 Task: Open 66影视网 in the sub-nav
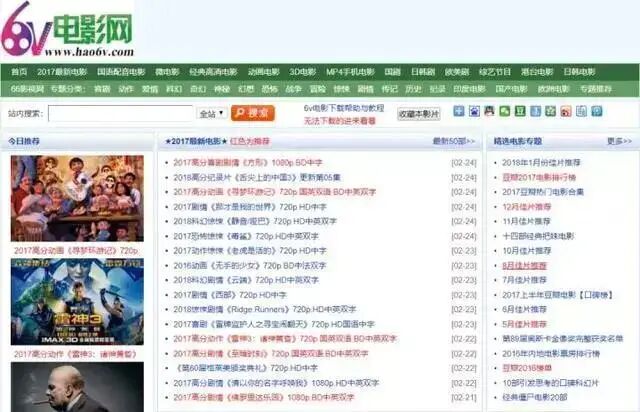(27, 89)
